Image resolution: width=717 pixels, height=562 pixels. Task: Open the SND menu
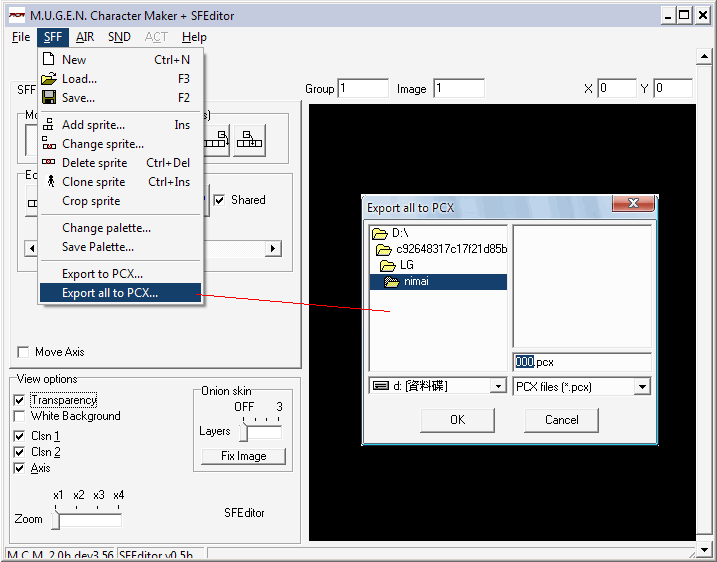tap(119, 37)
